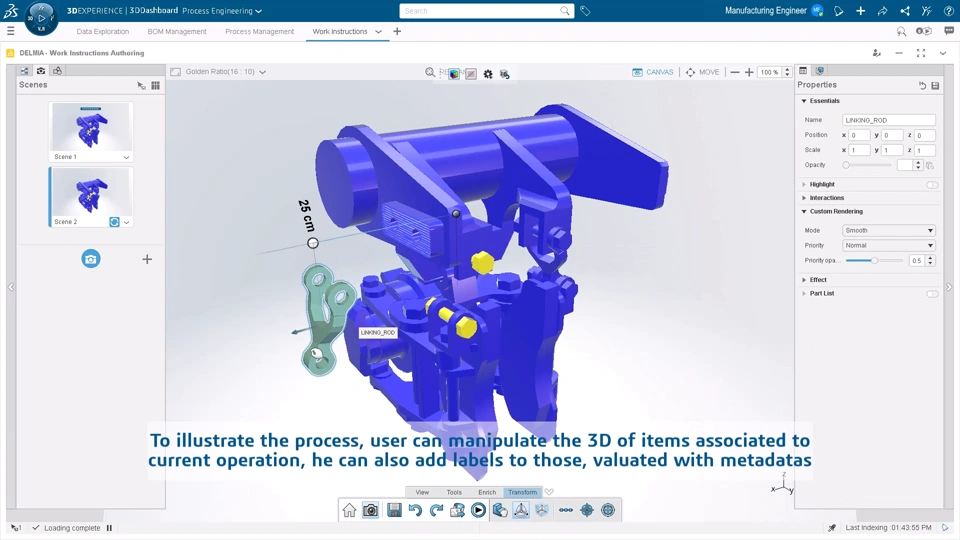Click the sync icon on Scene 2

[x=114, y=222]
